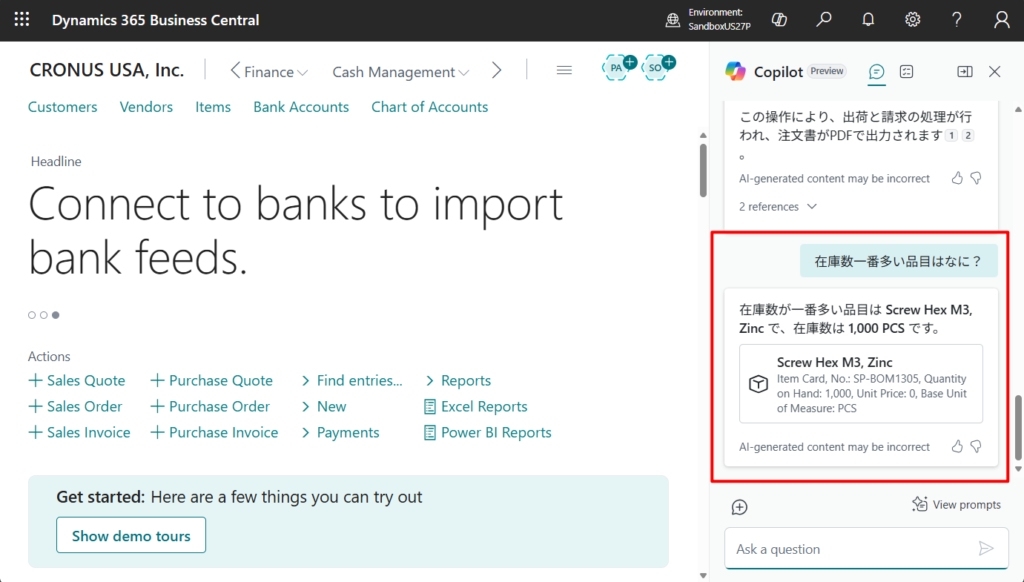Select the second headline carousel dot
Screen dimensions: 1024x582
tap(44, 315)
